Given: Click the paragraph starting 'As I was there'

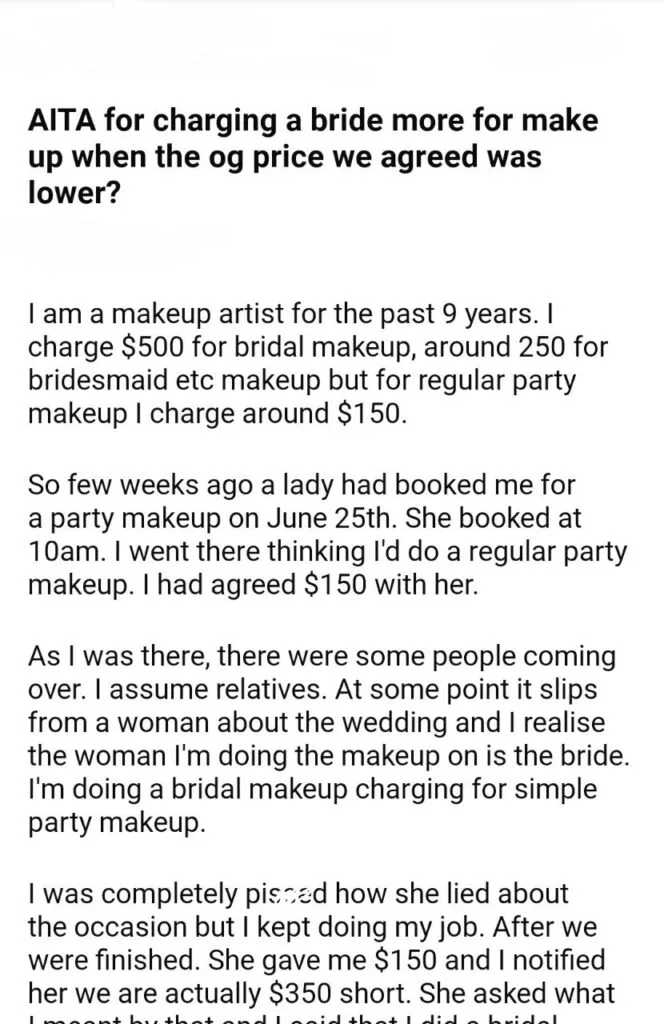Looking at the screenshot, I should (x=328, y=739).
